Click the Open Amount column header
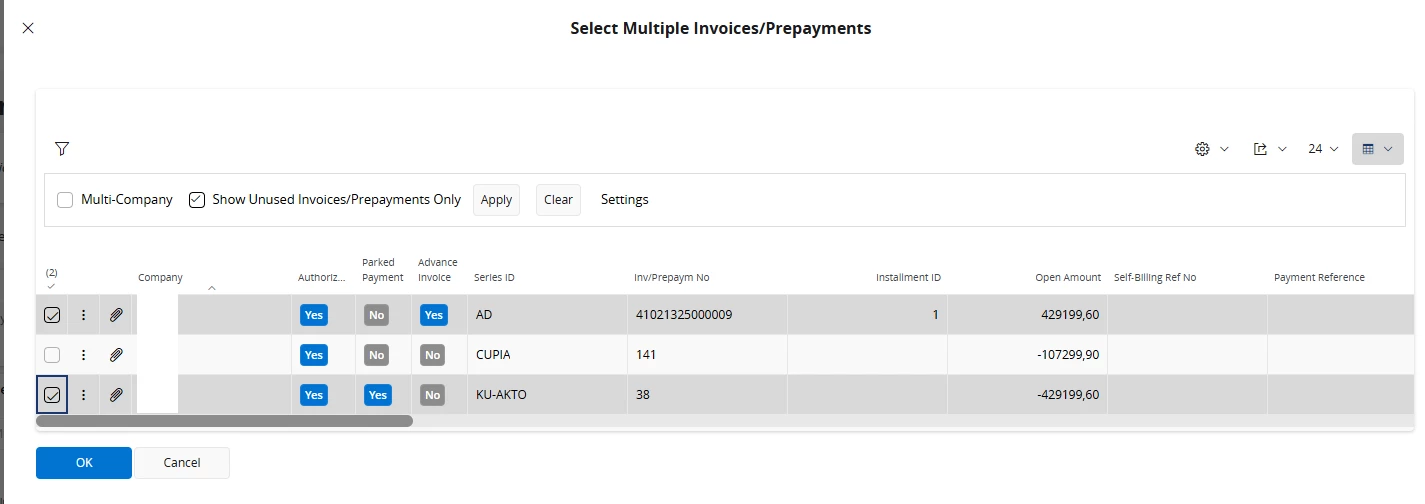Image resolution: width=1425 pixels, height=504 pixels. [1067, 278]
